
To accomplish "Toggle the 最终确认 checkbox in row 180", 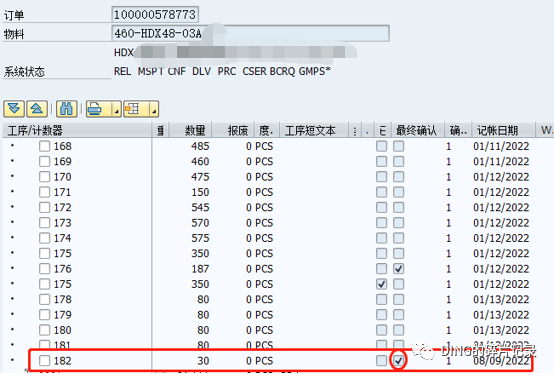I will click(x=399, y=330).
